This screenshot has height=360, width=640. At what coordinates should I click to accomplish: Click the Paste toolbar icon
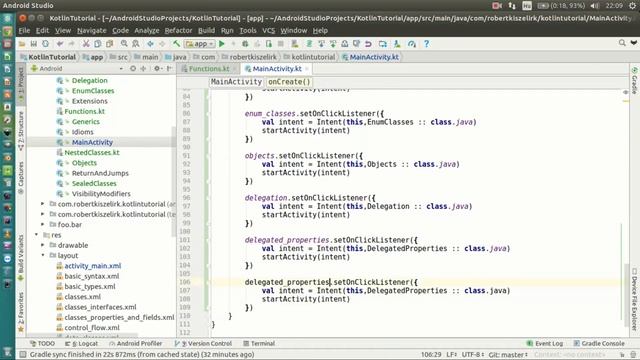[109, 44]
